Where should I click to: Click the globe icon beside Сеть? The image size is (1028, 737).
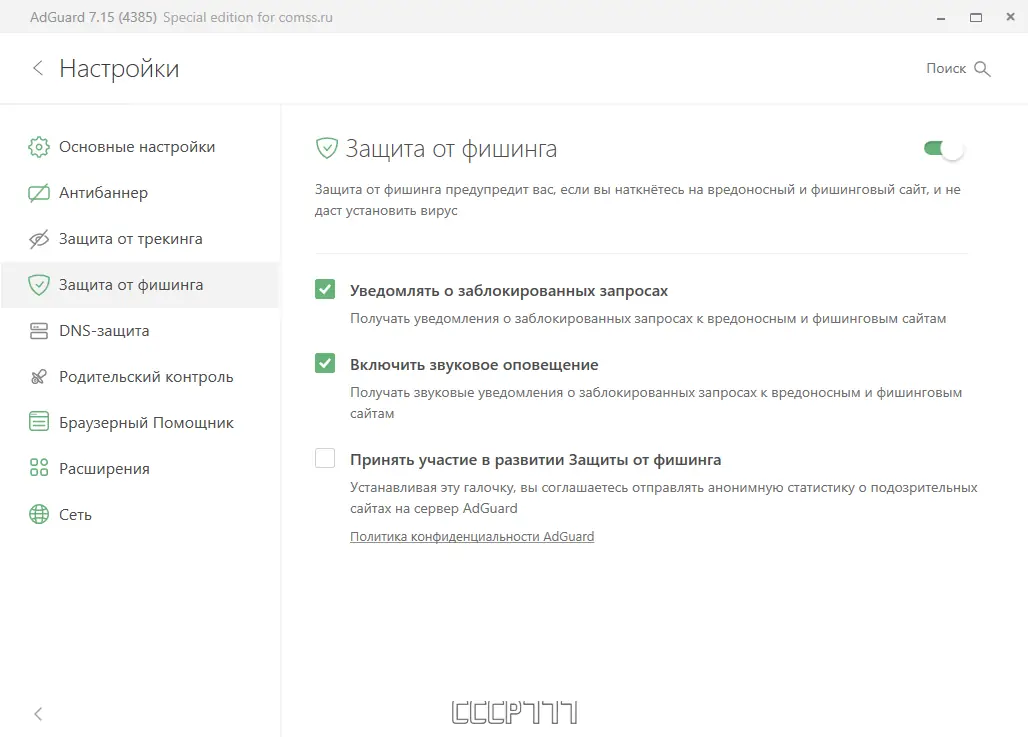click(x=39, y=514)
